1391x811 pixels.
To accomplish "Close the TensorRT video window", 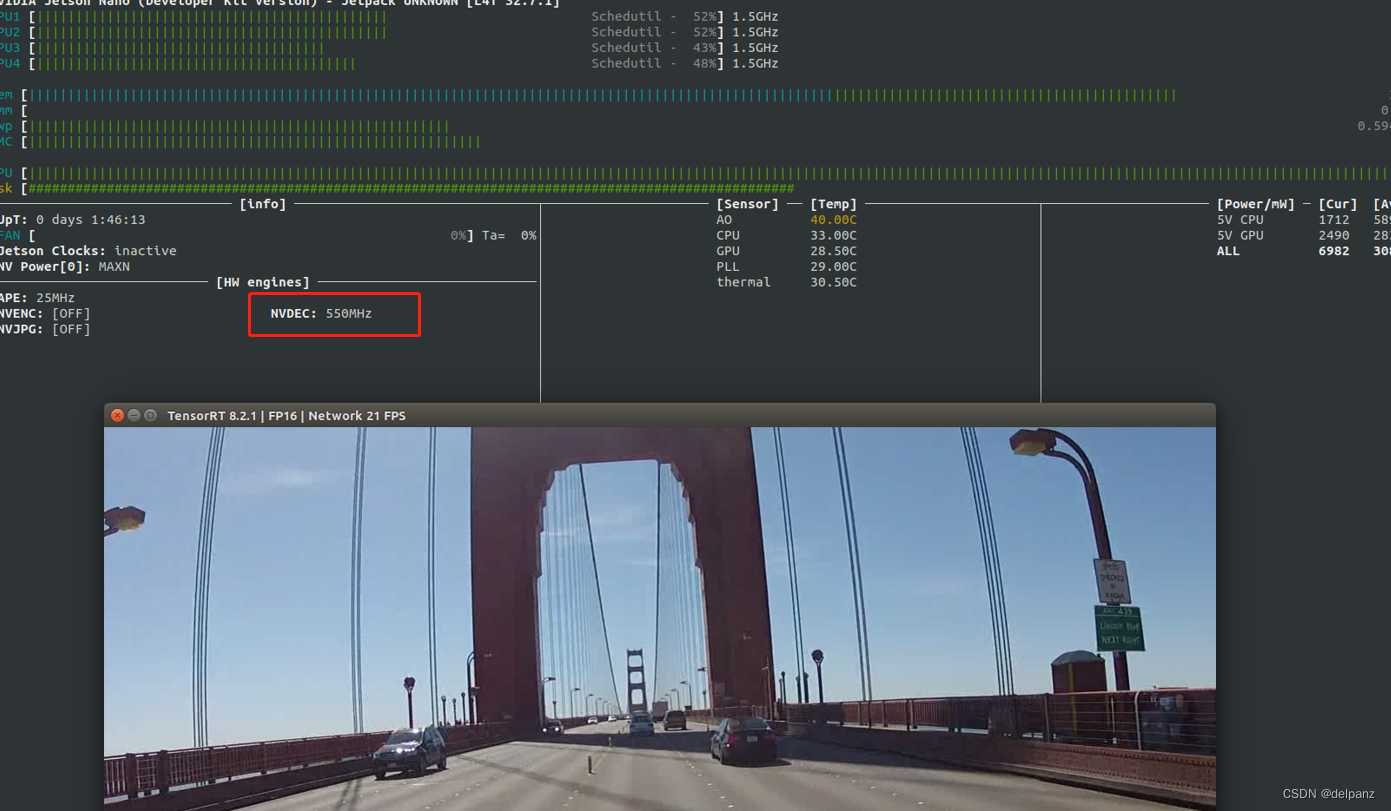I will 117,415.
